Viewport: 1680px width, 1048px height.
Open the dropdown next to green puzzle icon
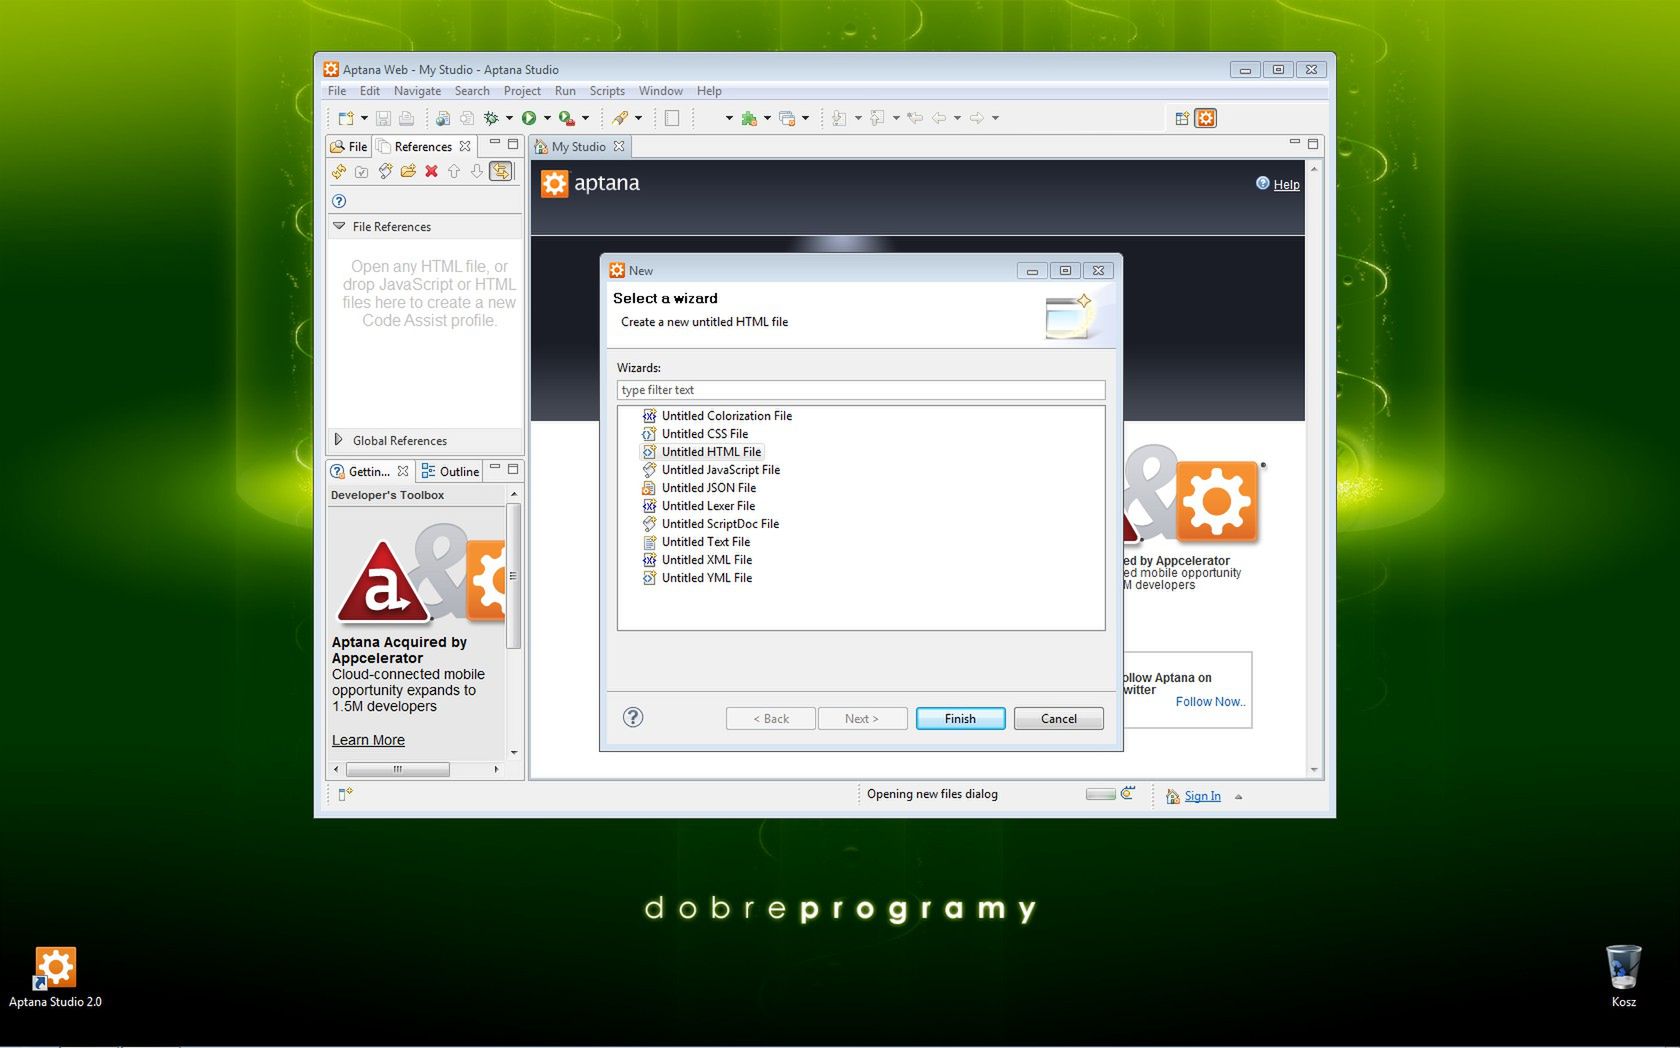point(767,118)
